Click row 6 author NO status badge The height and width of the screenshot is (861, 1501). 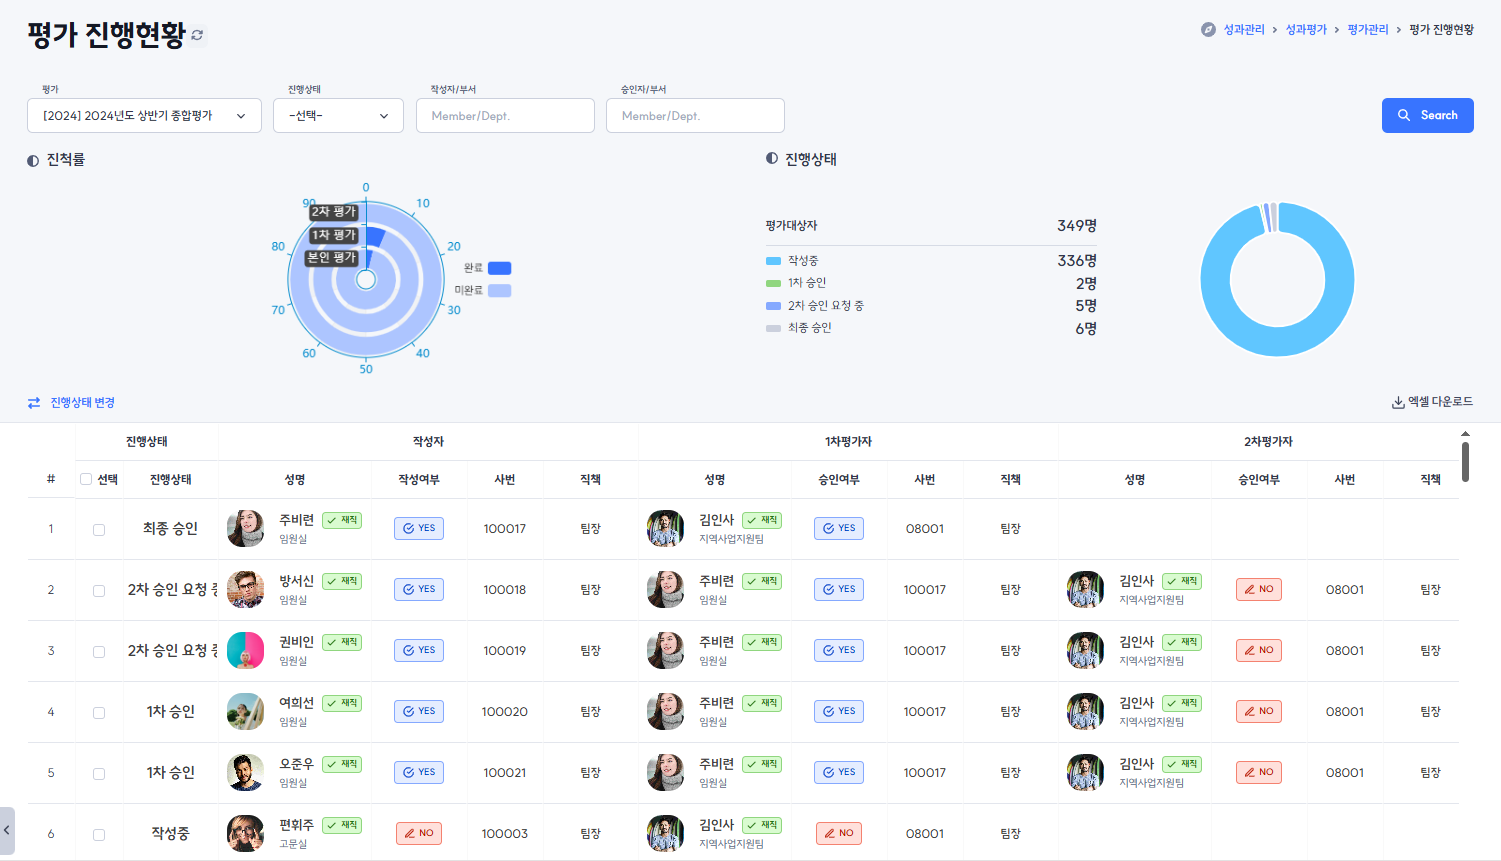tap(419, 834)
